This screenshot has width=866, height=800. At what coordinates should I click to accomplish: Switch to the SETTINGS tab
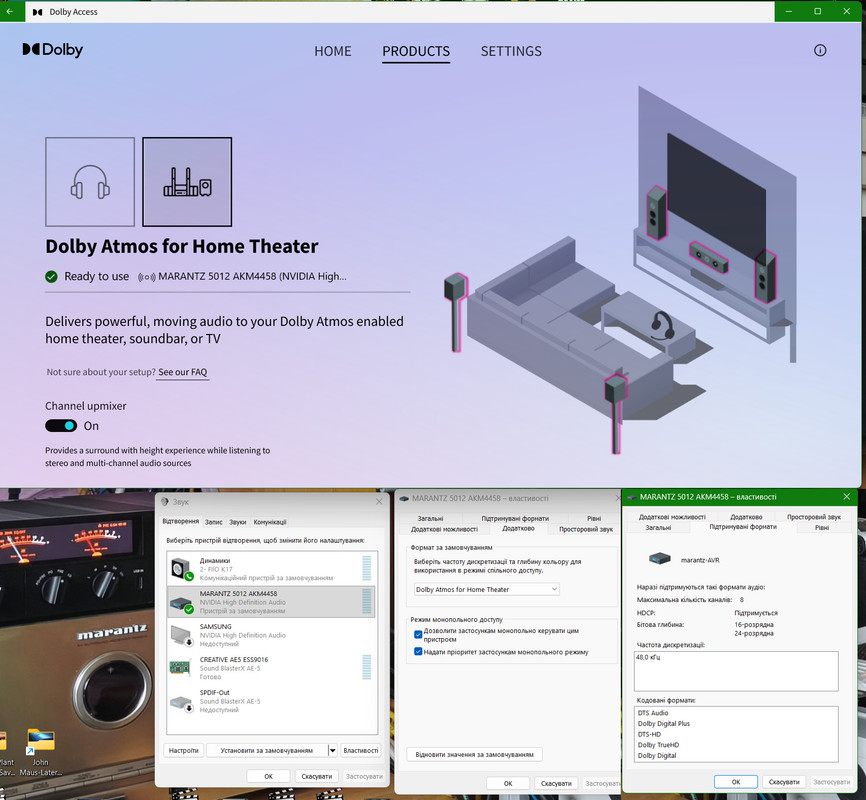click(511, 51)
